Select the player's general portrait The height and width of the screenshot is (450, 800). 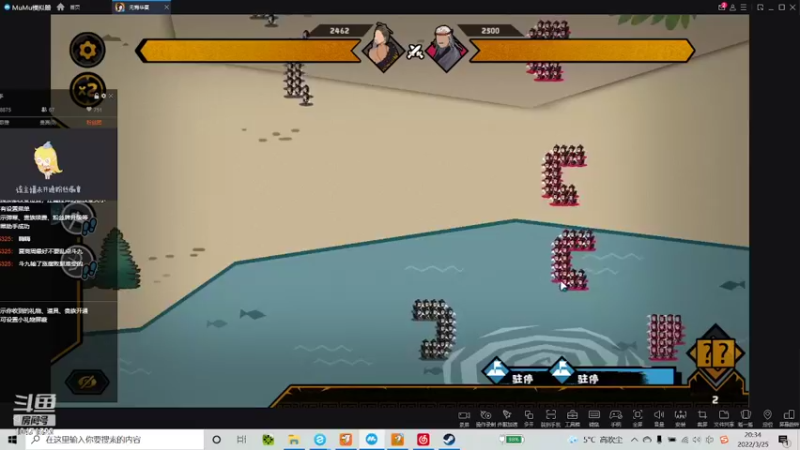383,47
